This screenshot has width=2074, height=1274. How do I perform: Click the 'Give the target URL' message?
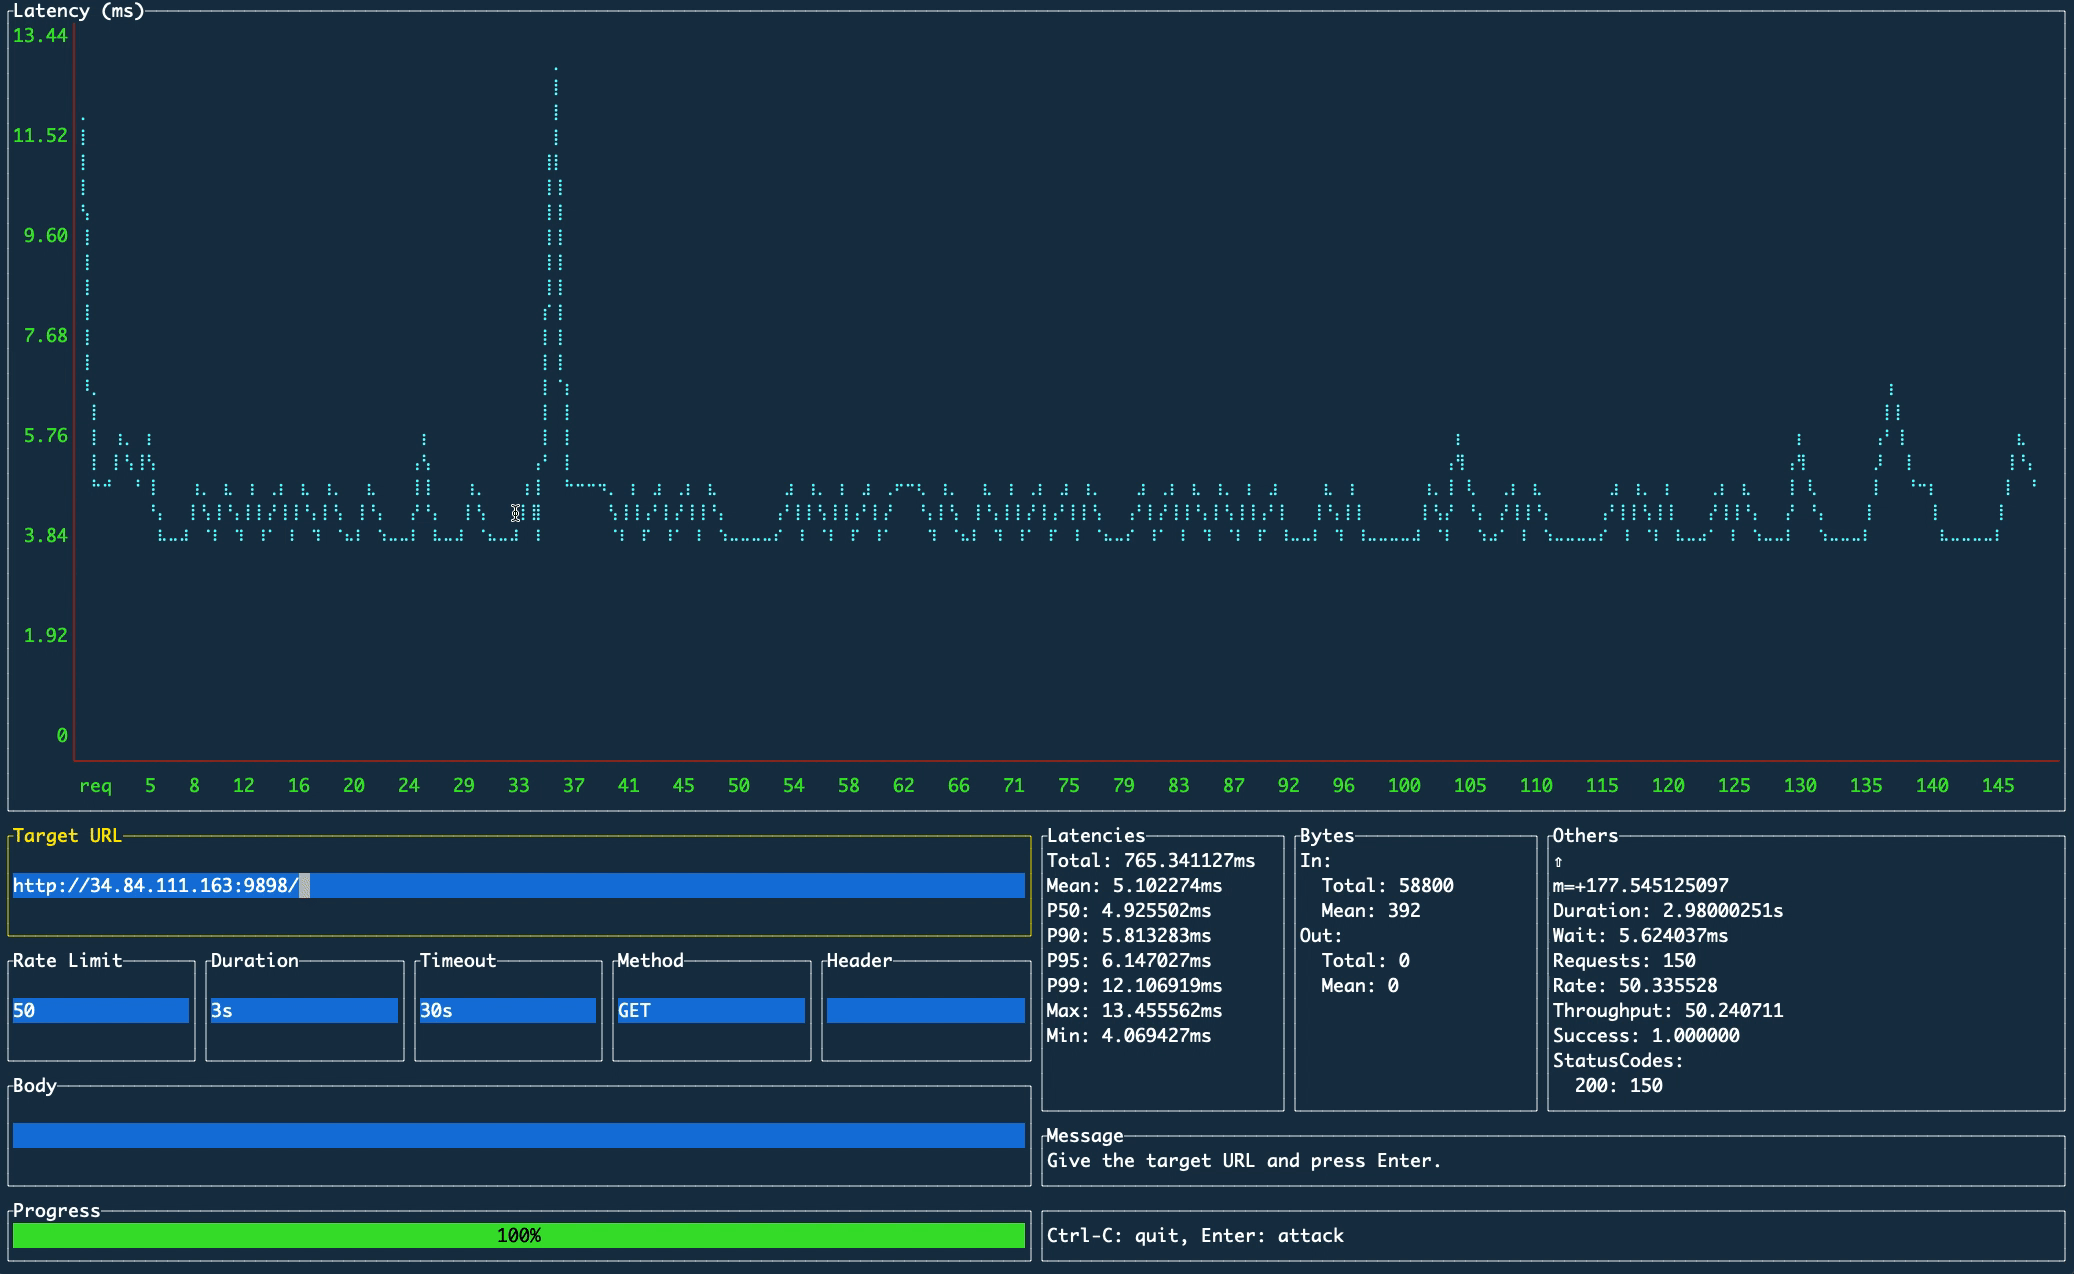click(x=1243, y=1160)
